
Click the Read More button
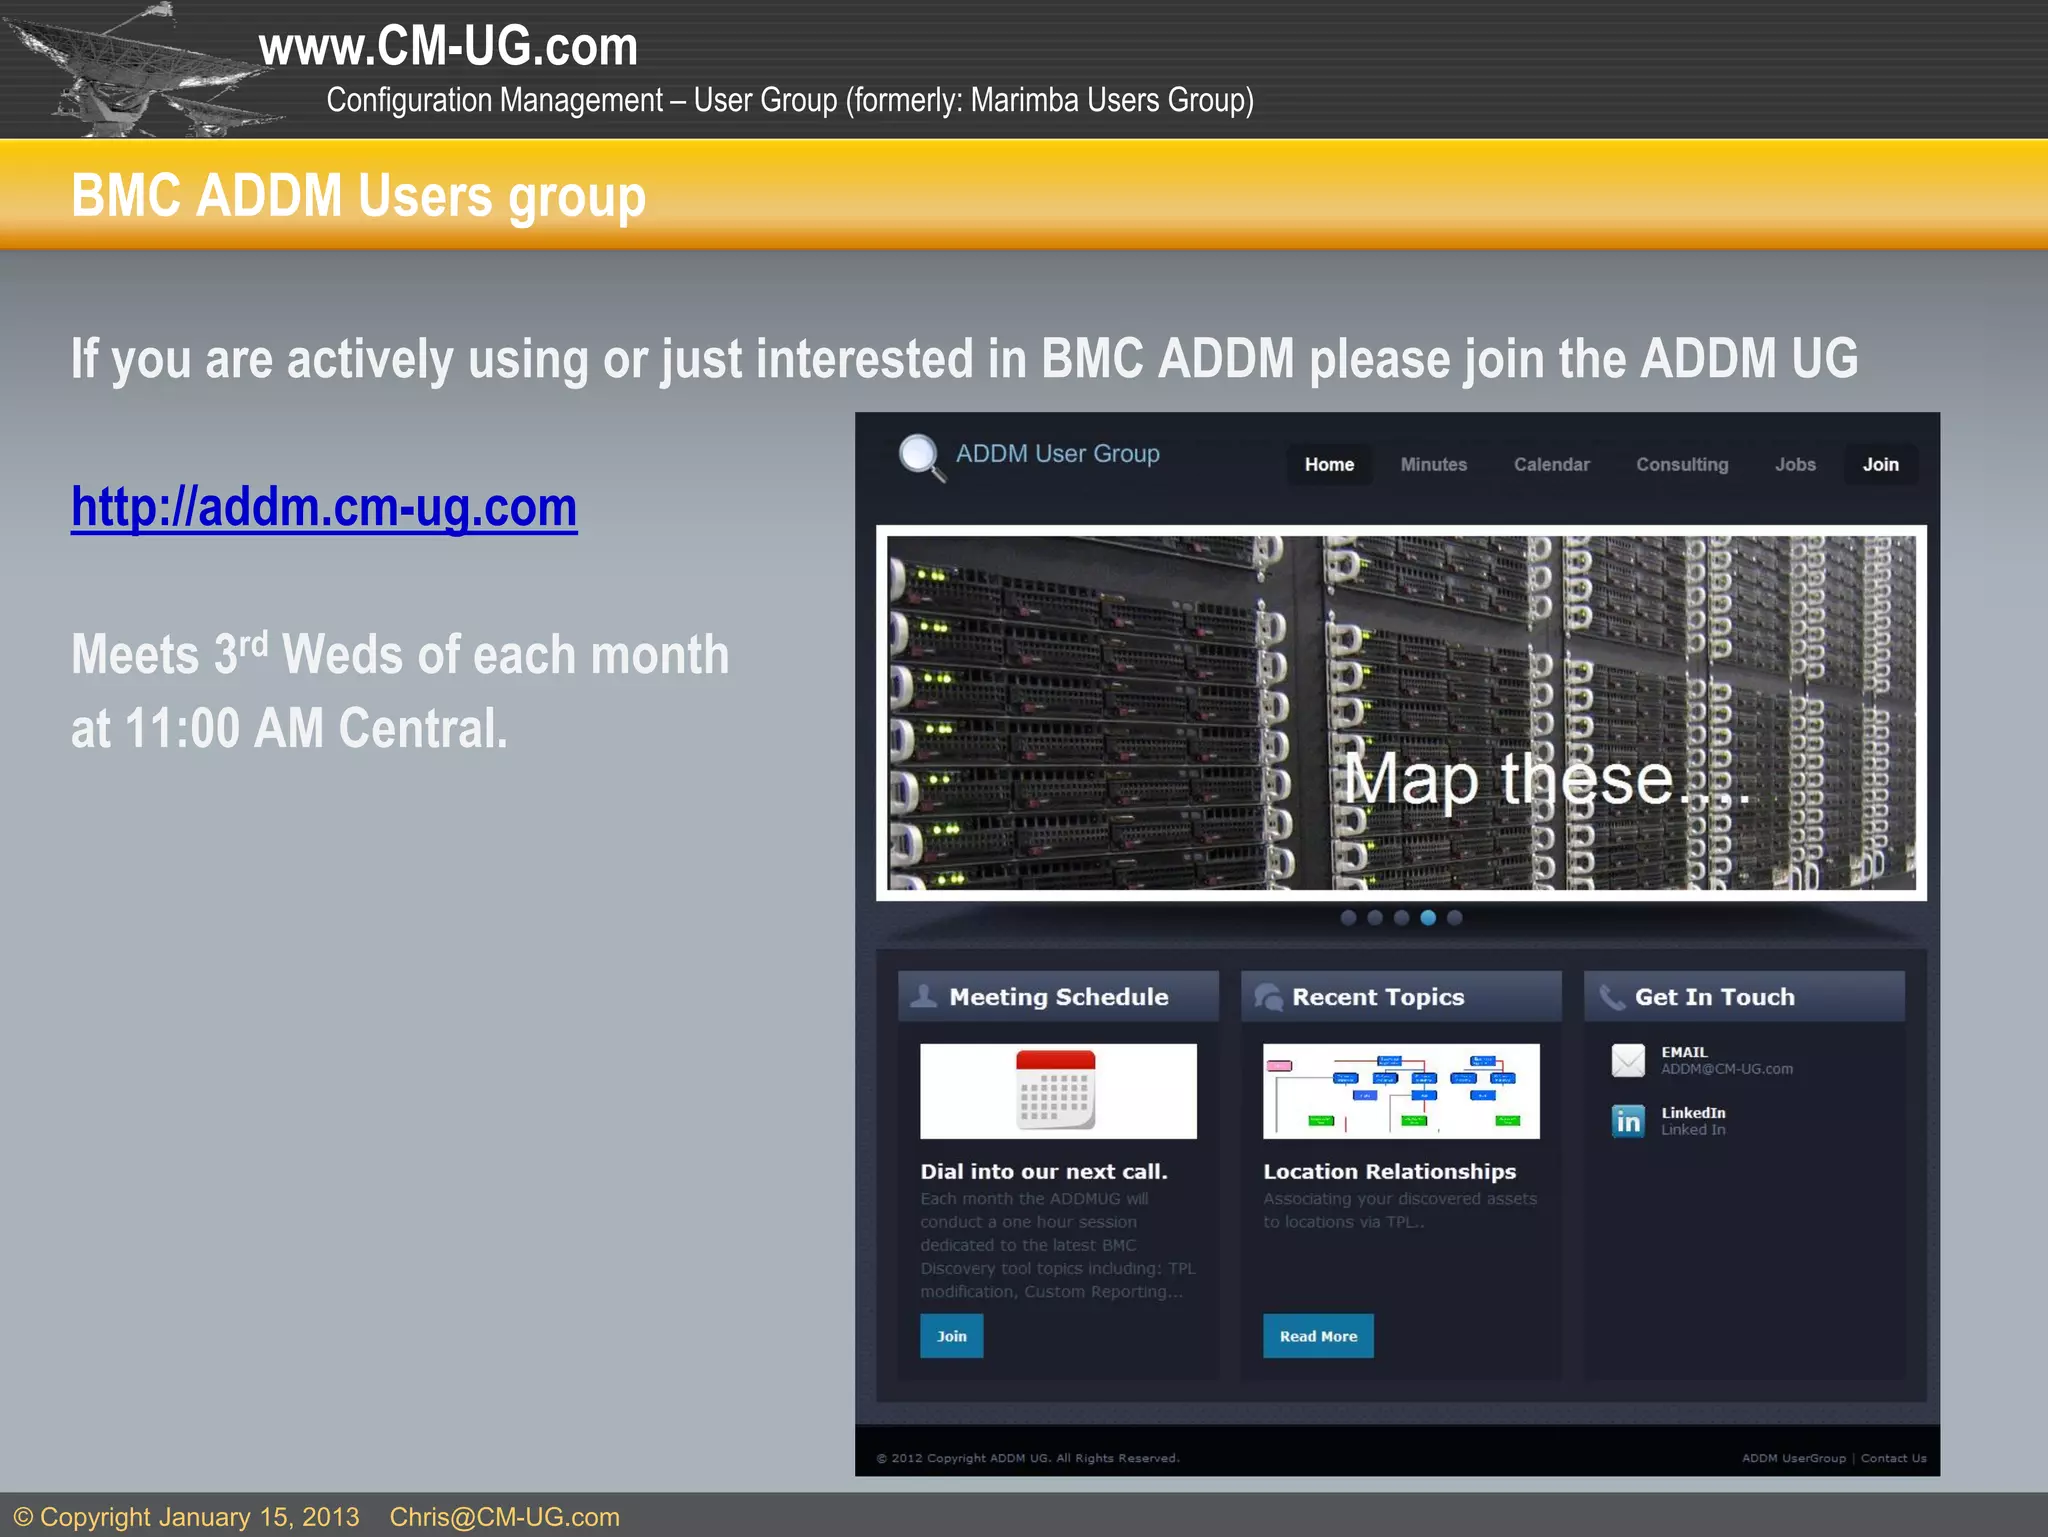click(1318, 1336)
